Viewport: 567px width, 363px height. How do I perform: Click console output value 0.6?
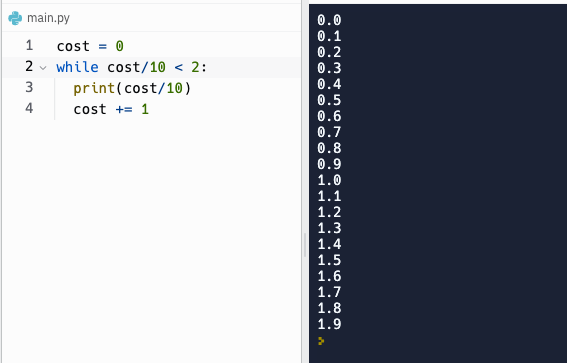pyautogui.click(x=329, y=116)
